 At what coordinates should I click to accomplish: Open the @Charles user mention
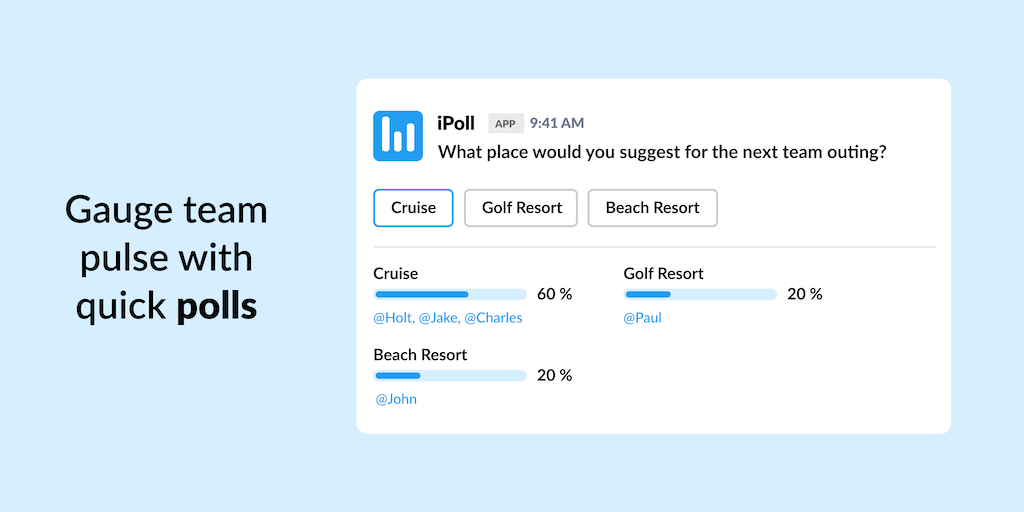coord(493,318)
